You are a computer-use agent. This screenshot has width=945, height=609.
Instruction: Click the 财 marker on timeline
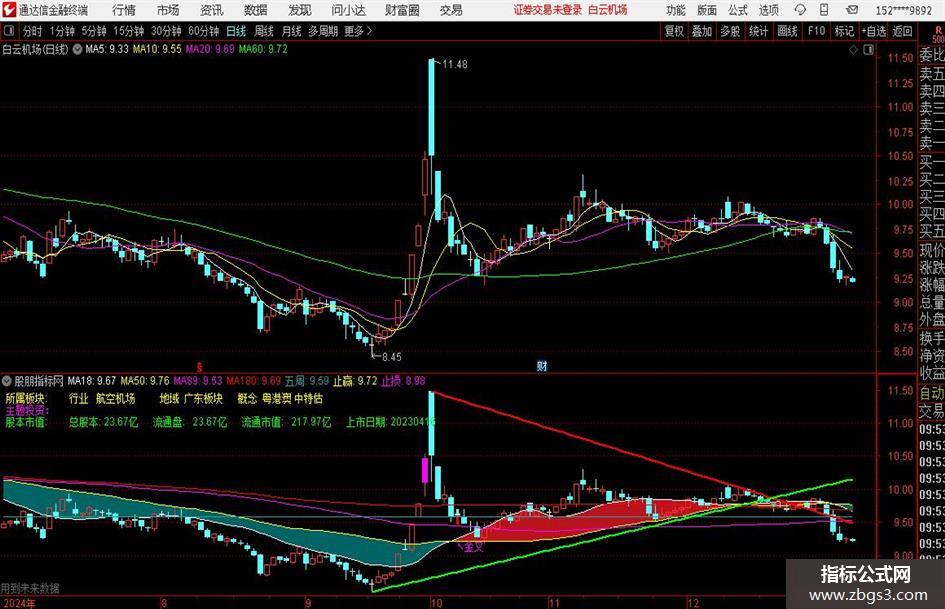point(542,366)
